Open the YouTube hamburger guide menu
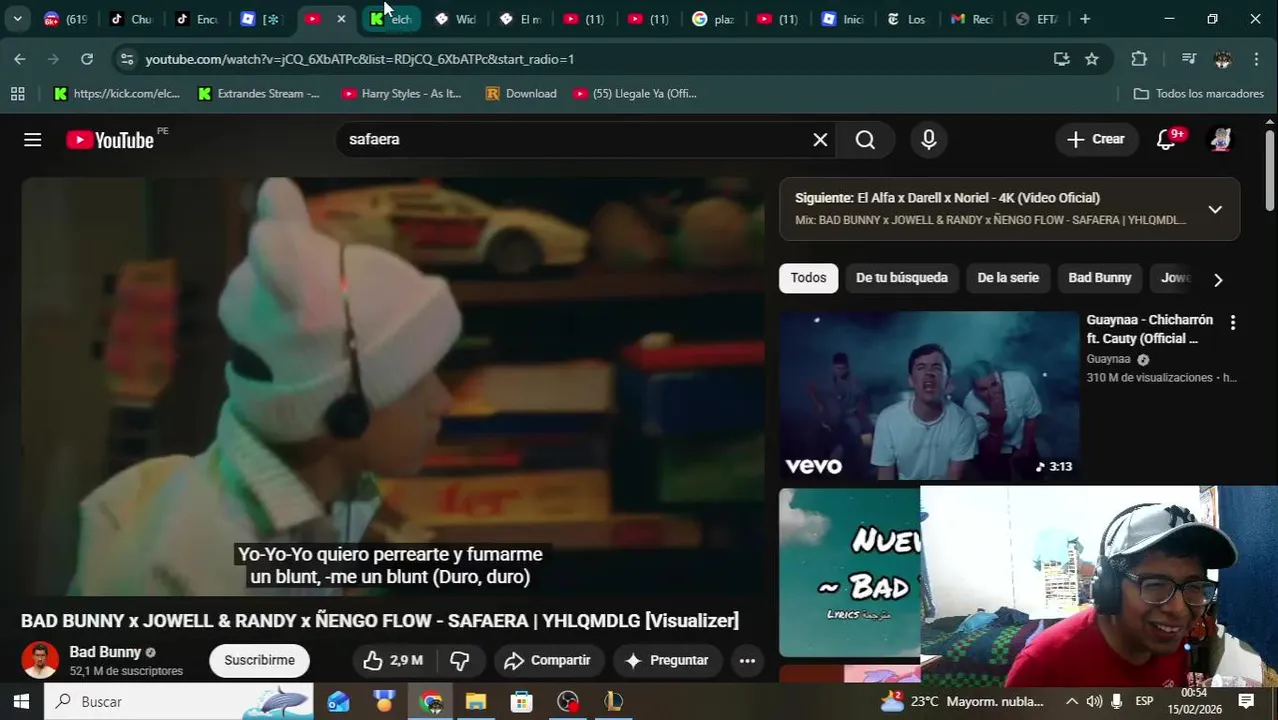This screenshot has width=1278, height=720. tap(33, 139)
